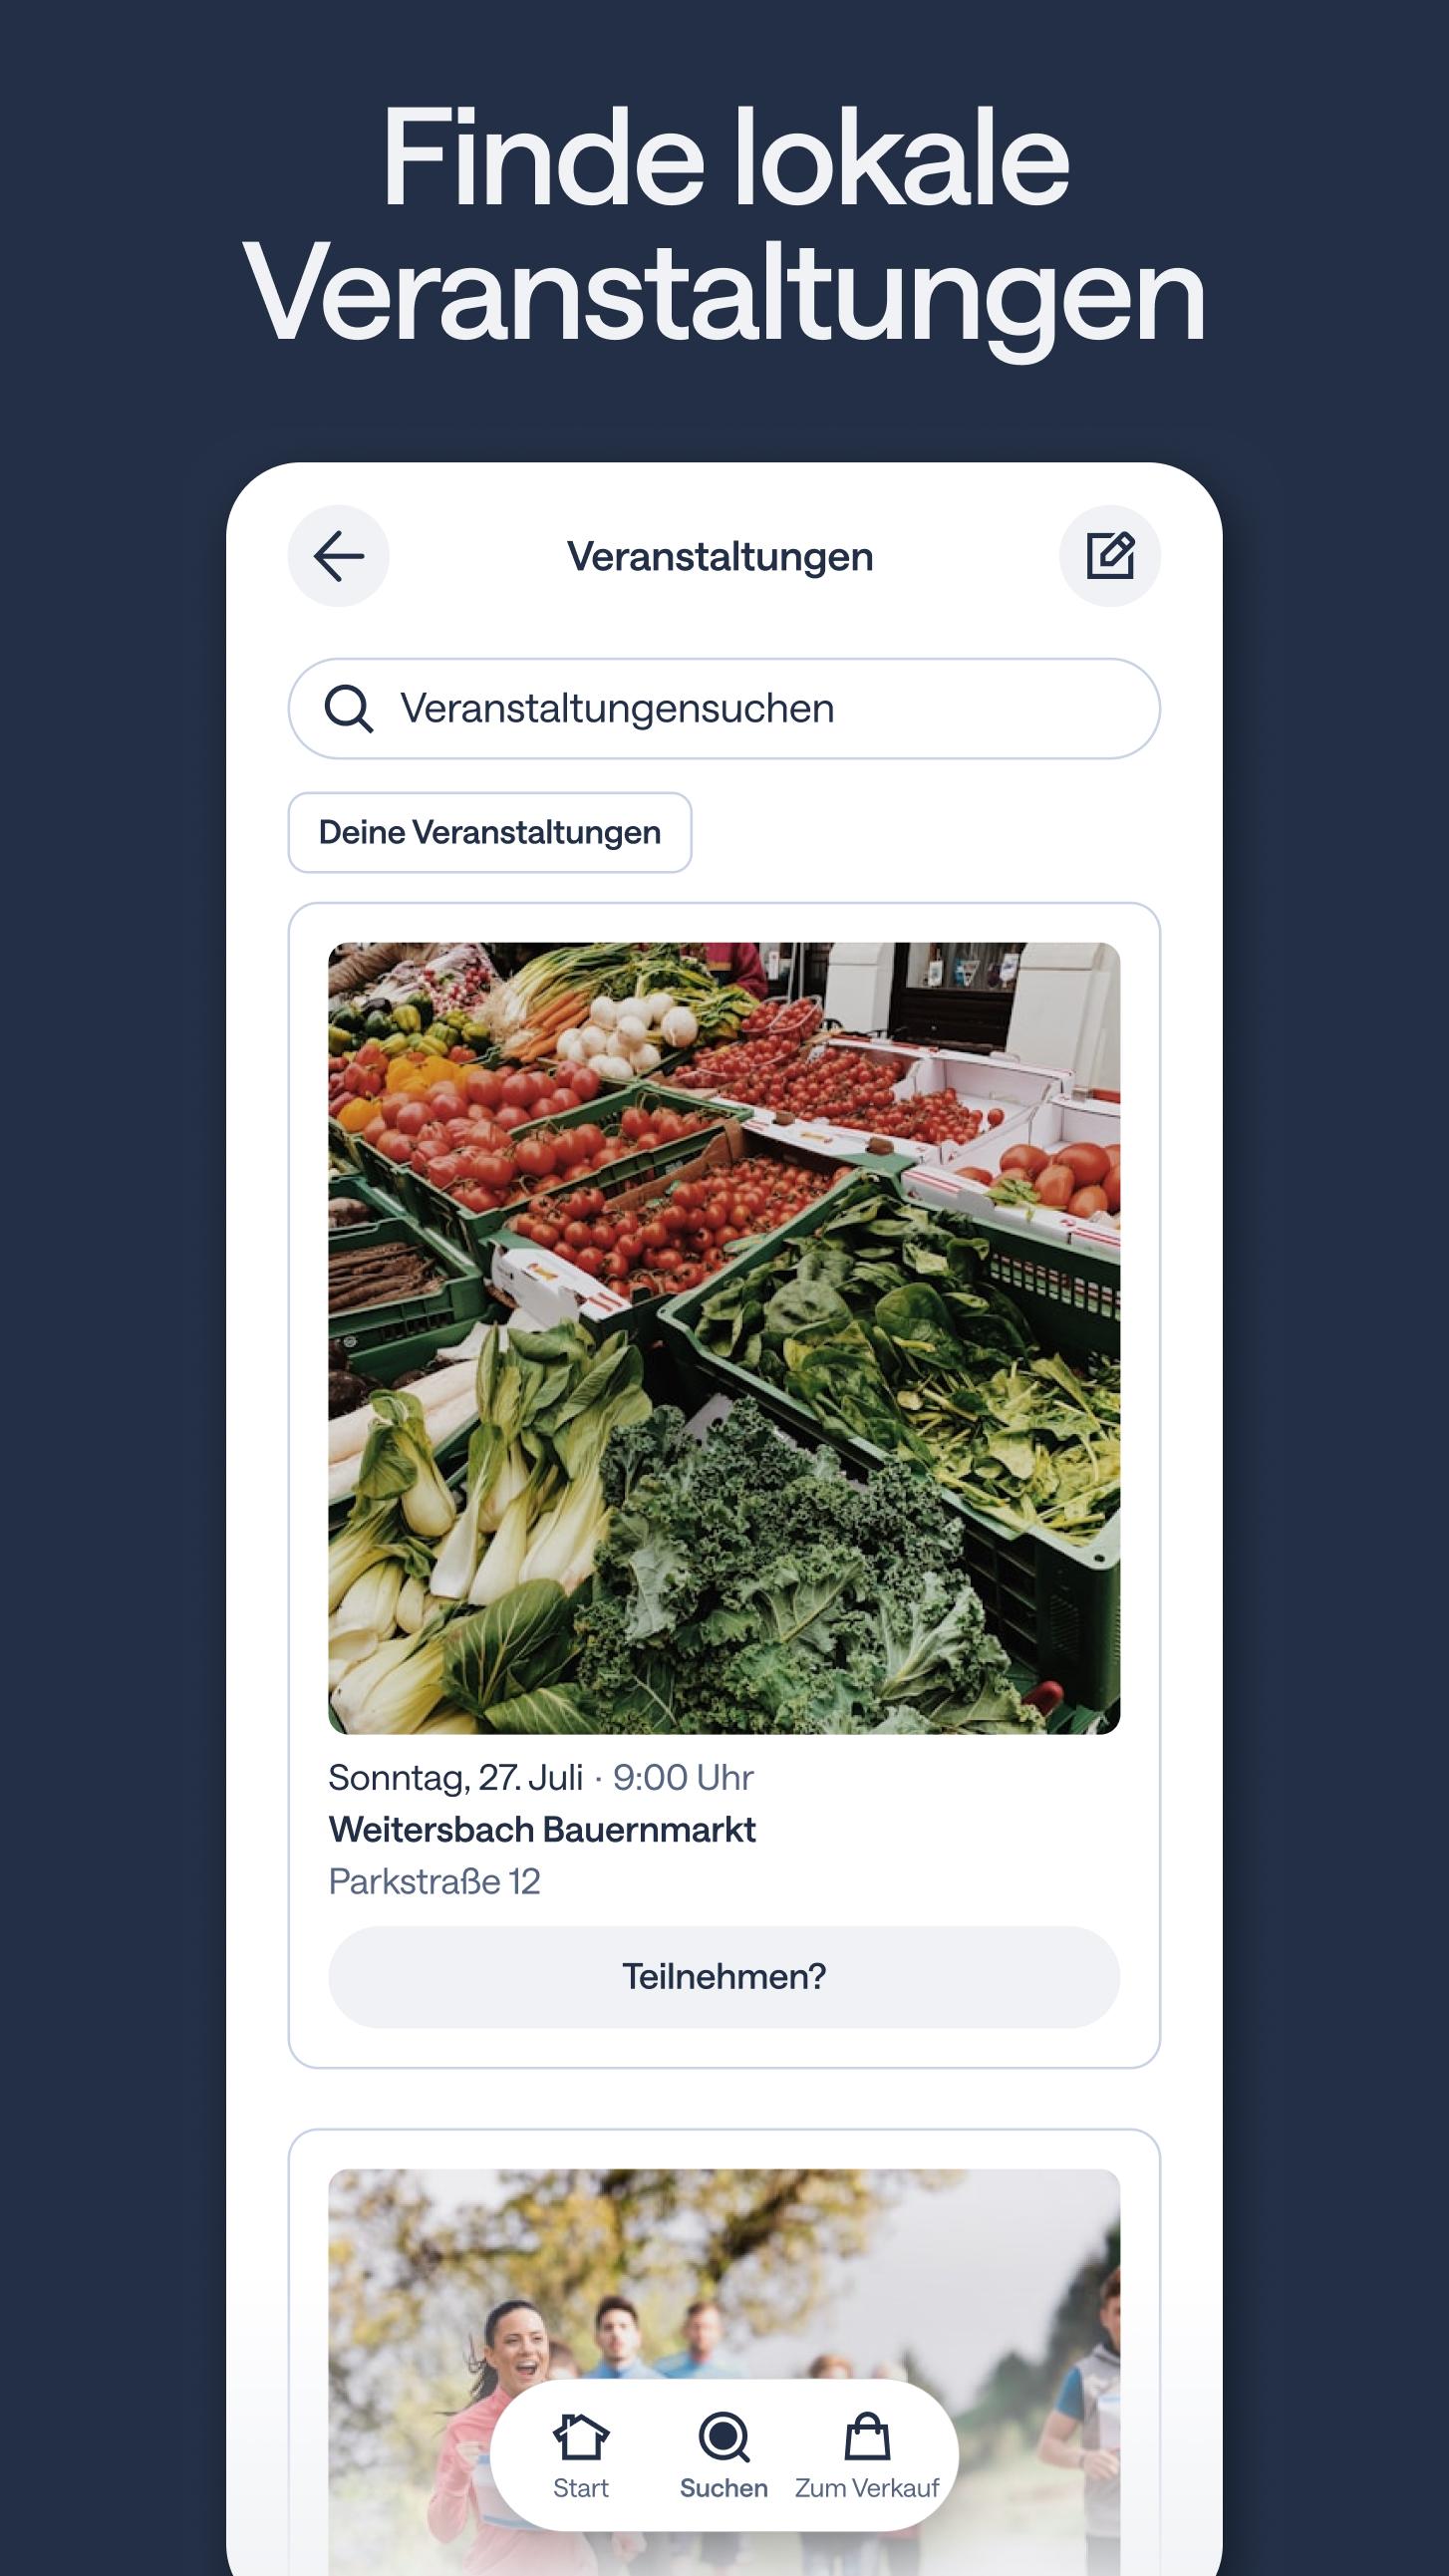The height and width of the screenshot is (2576, 1449).
Task: Open the compose/edit event icon
Action: 1109,556
